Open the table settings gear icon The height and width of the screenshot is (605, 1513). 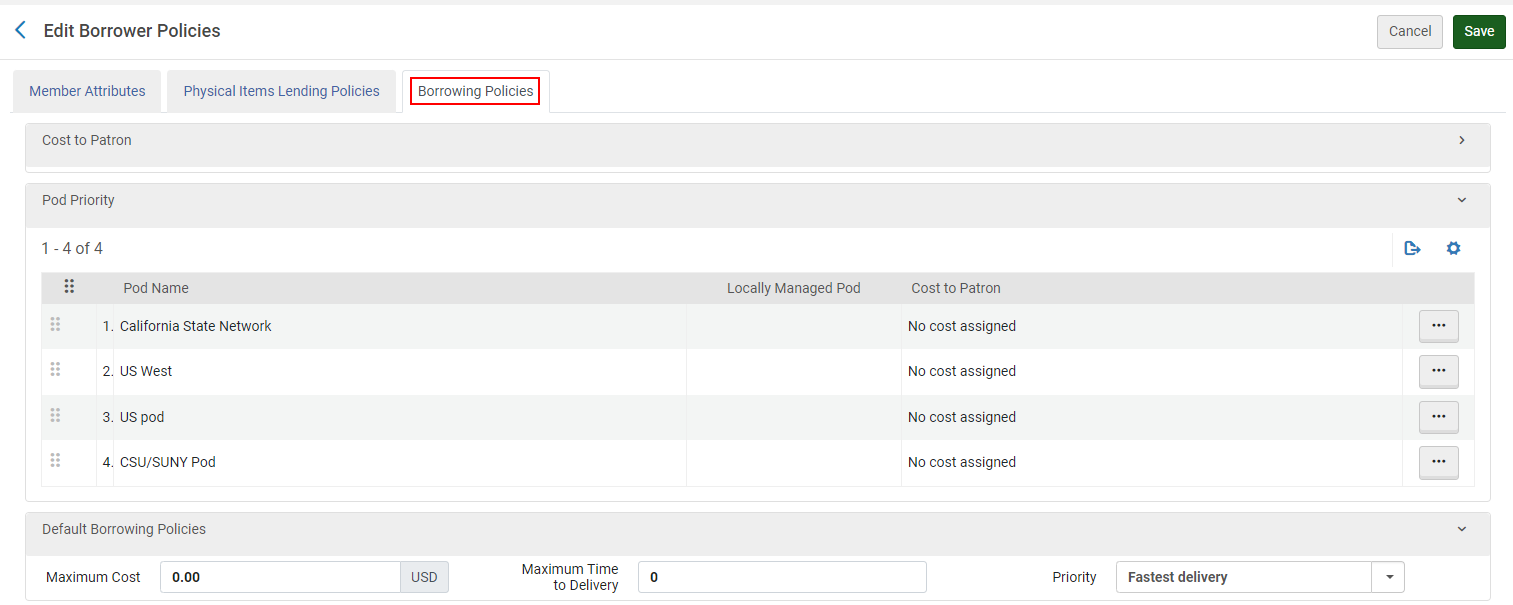tap(1453, 248)
